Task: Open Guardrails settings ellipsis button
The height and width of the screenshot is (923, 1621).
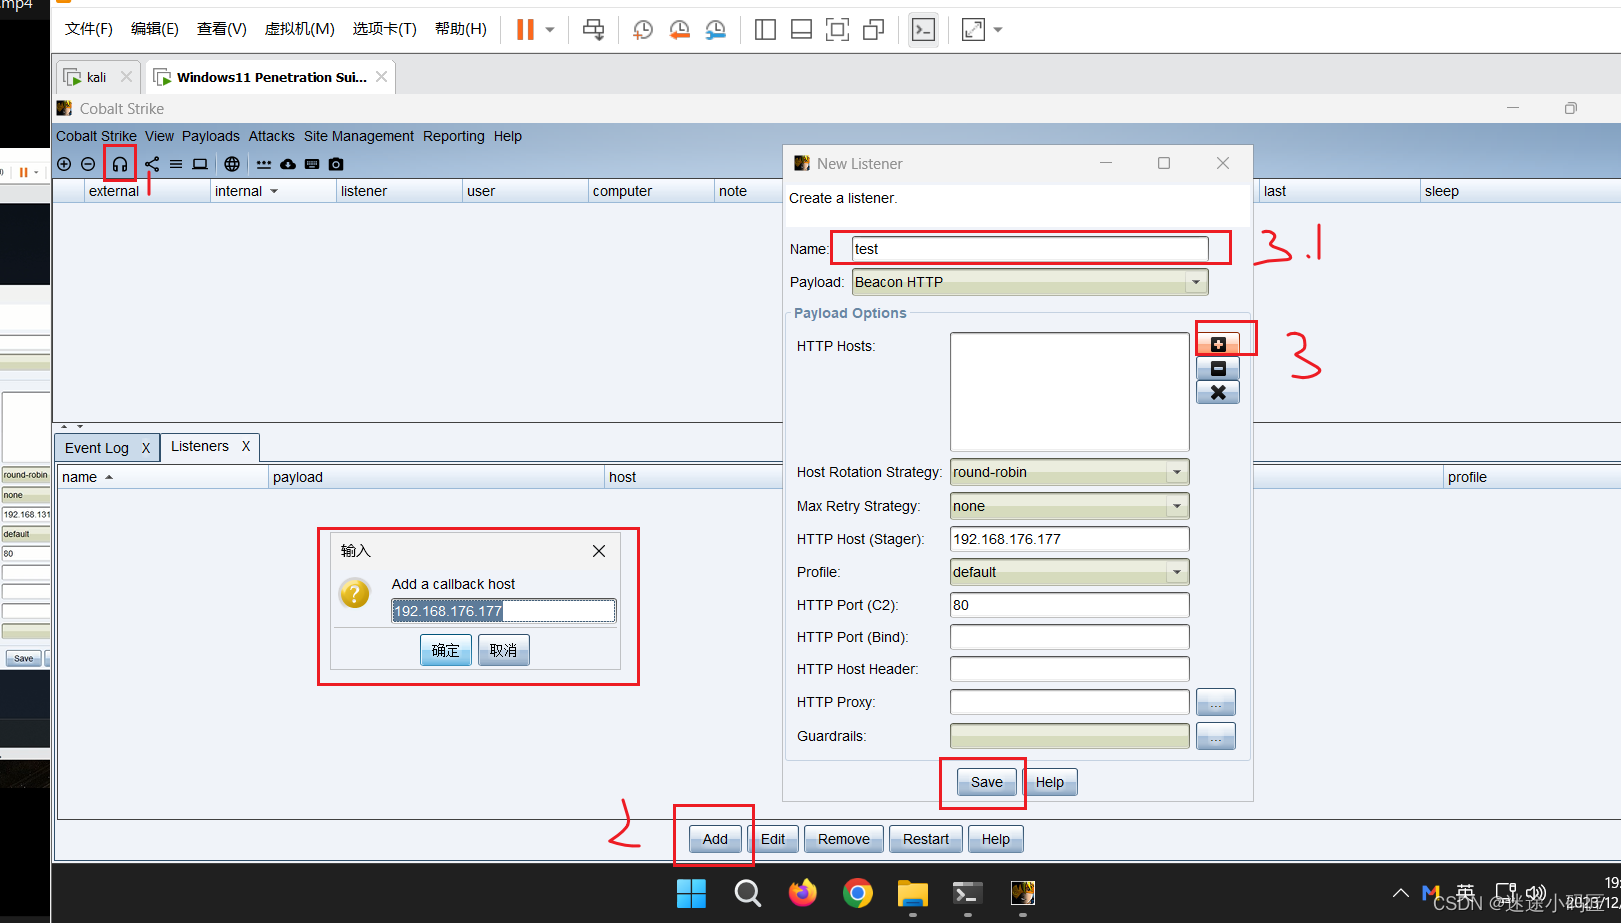Action: [1216, 736]
